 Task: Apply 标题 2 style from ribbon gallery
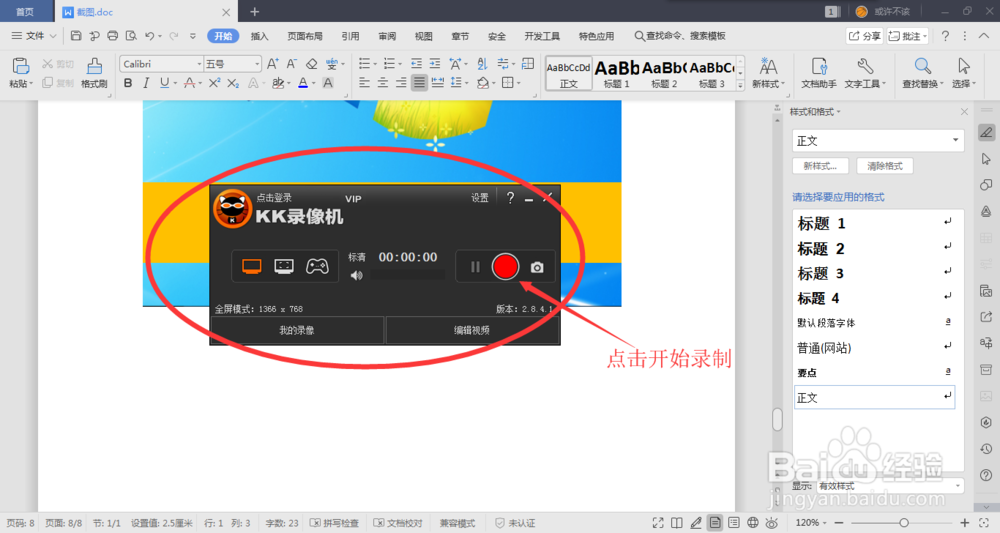coord(664,73)
